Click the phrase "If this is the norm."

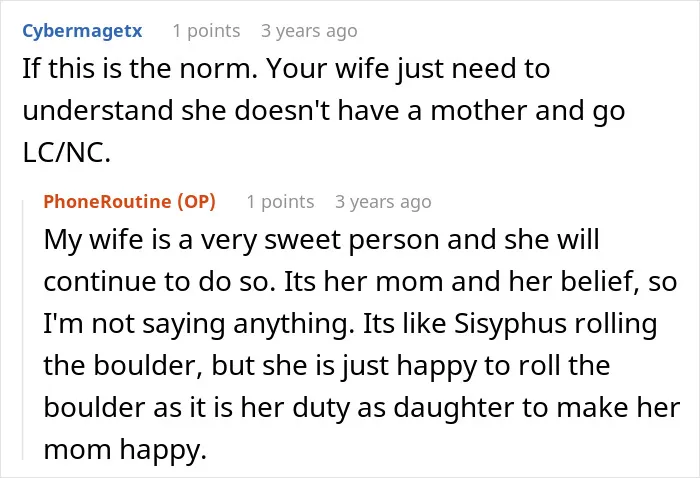(x=140, y=69)
